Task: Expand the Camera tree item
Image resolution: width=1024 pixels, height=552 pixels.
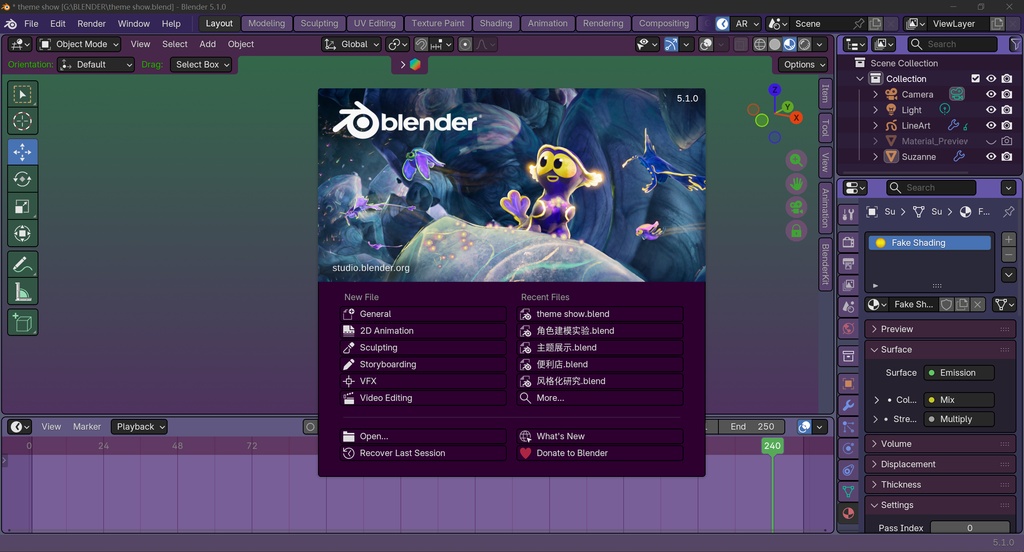Action: tap(876, 94)
